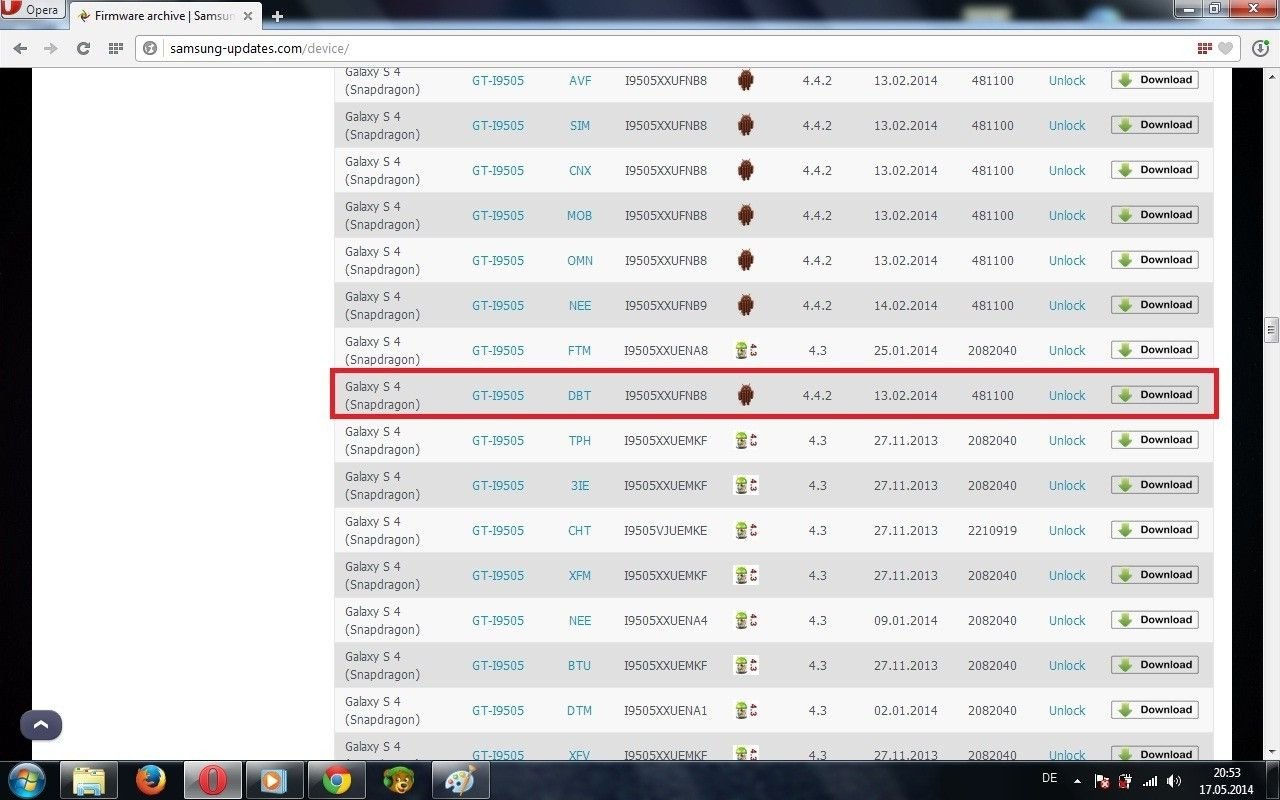The image size is (1280, 800).
Task: Open the AVF region code link
Action: point(580,81)
